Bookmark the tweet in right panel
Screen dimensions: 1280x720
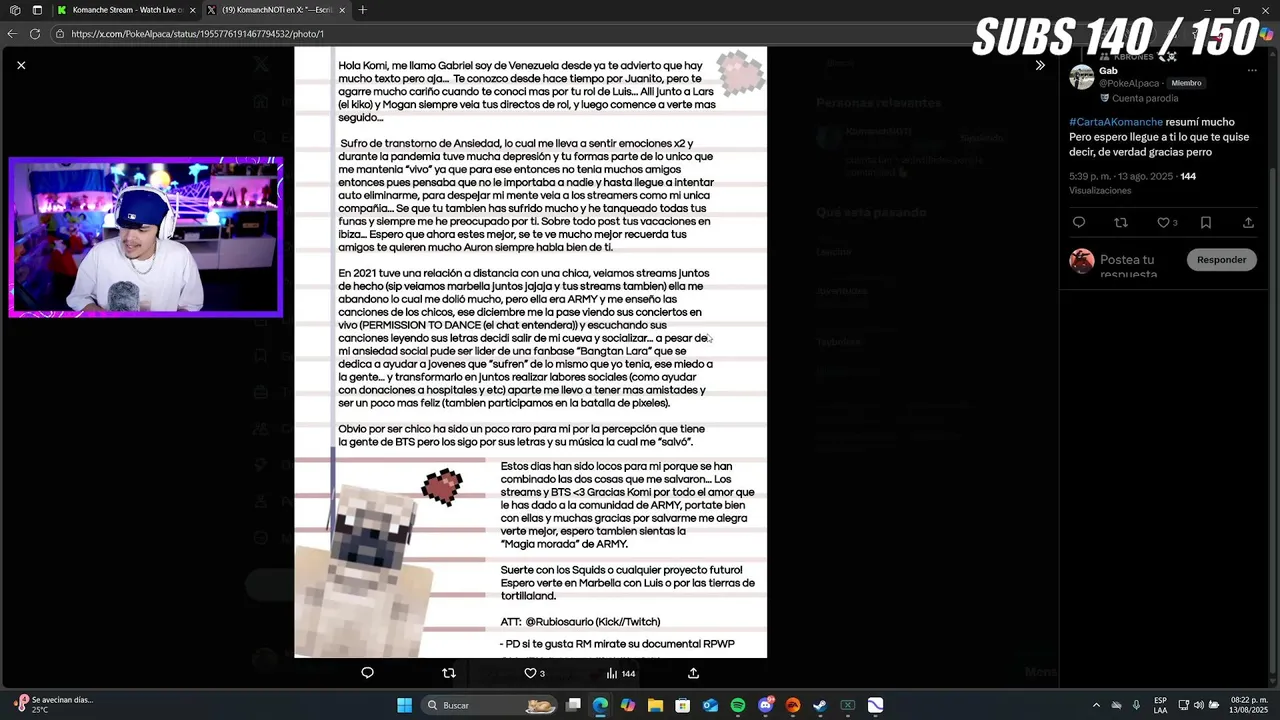tap(1206, 223)
